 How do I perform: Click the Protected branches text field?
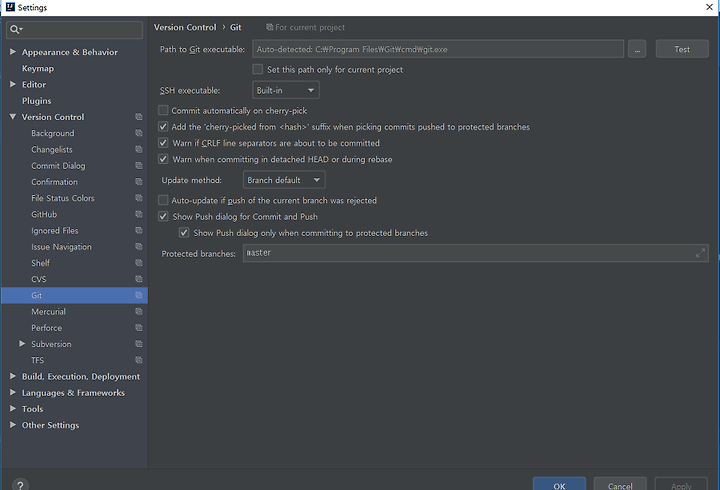click(475, 253)
